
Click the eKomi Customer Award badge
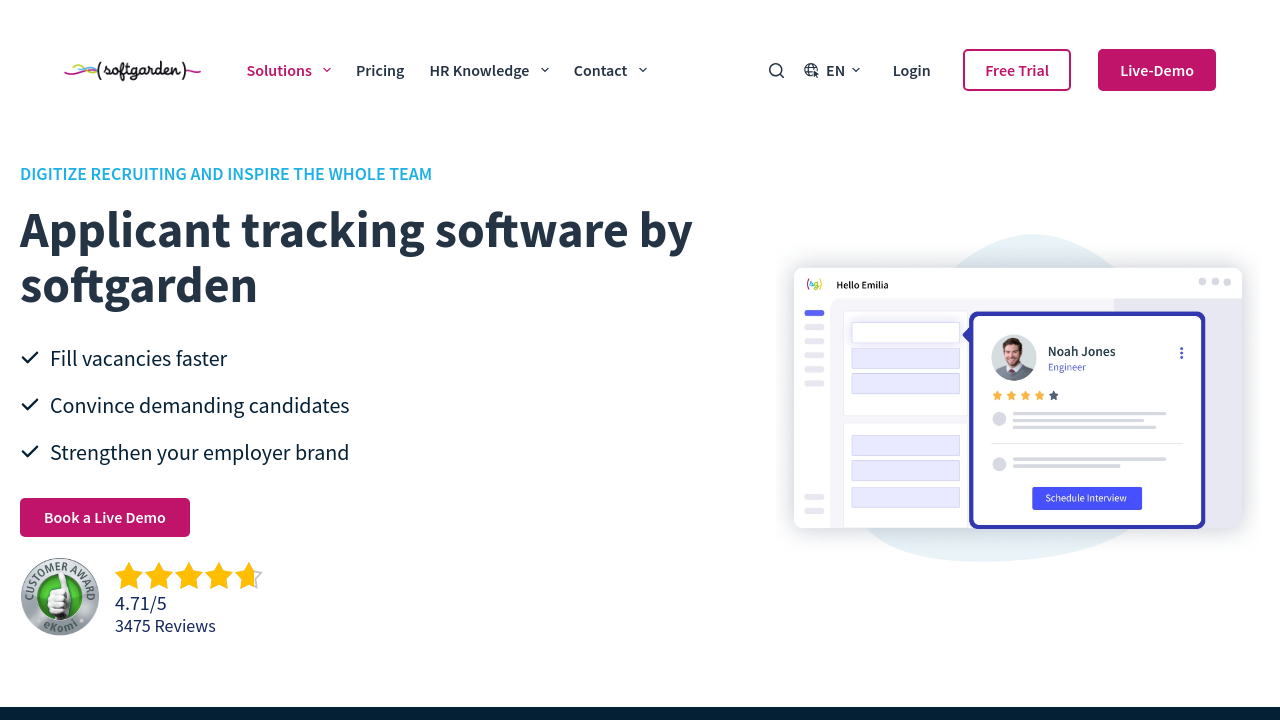click(60, 597)
